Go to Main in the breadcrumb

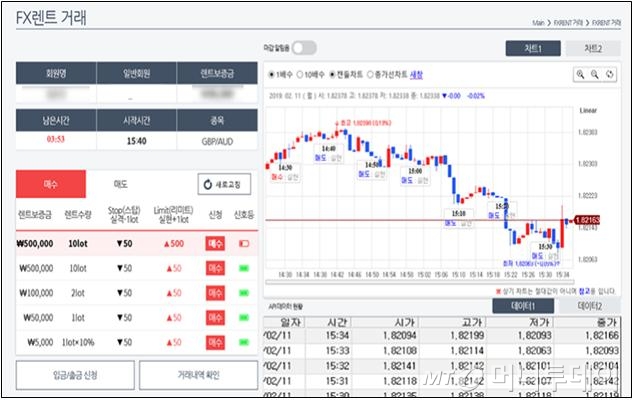(538, 23)
